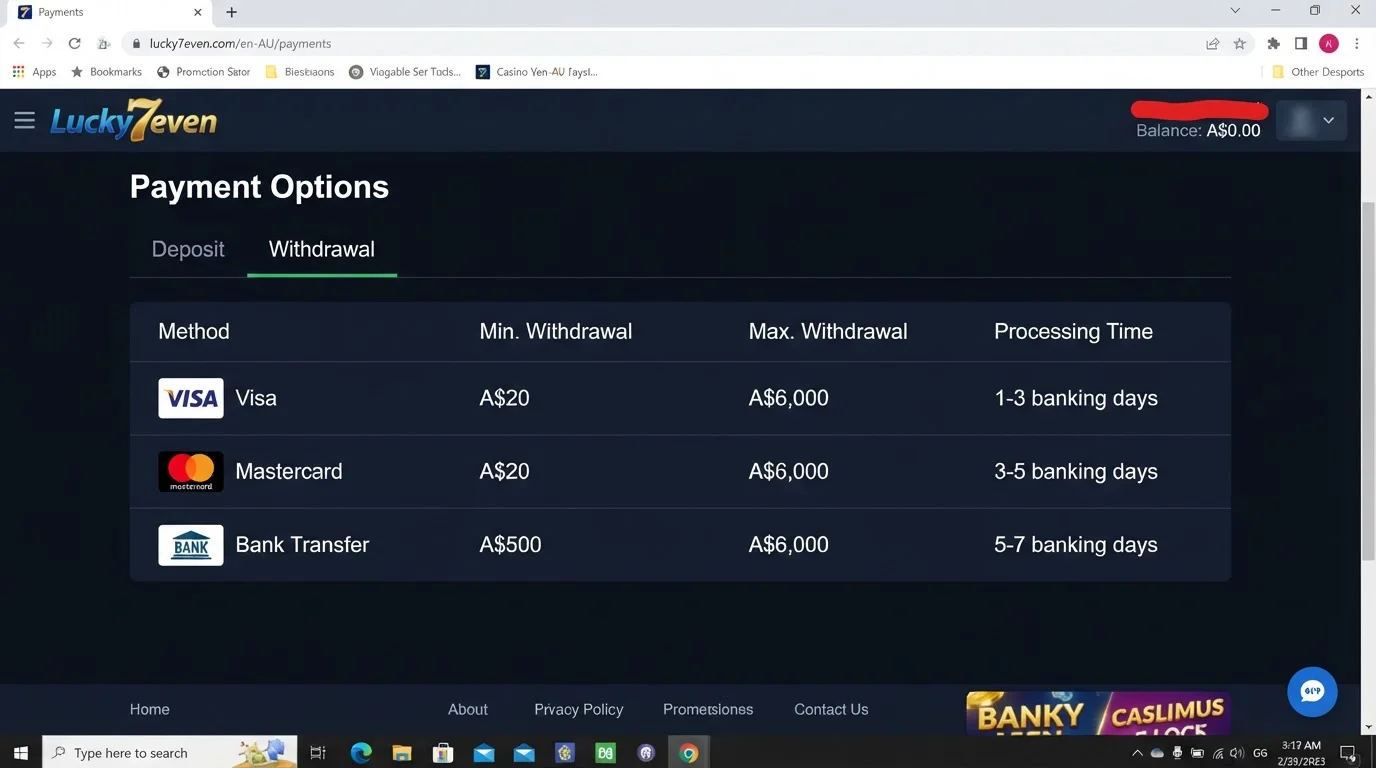Open the Chrome profile avatar
The width and height of the screenshot is (1376, 768).
(1329, 43)
